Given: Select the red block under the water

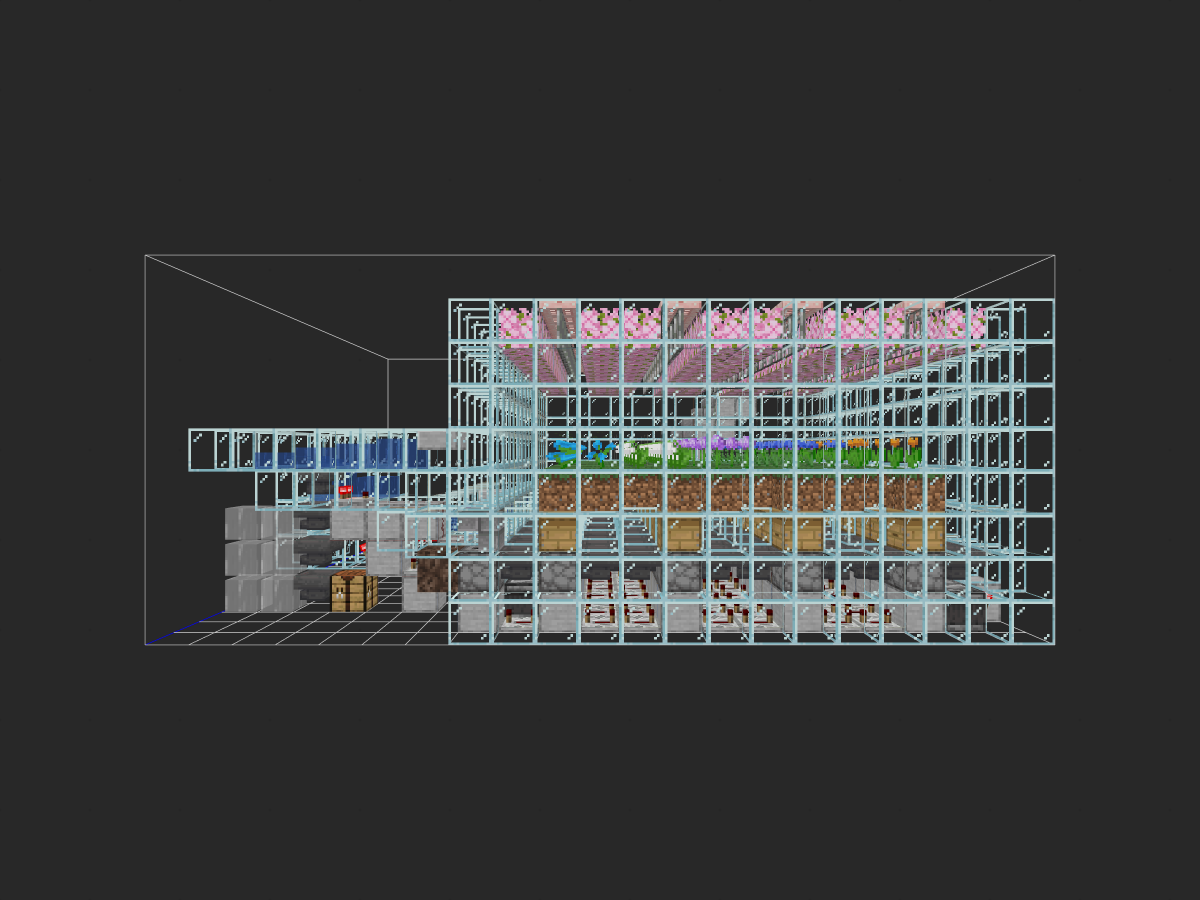Looking at the screenshot, I should click(x=345, y=491).
